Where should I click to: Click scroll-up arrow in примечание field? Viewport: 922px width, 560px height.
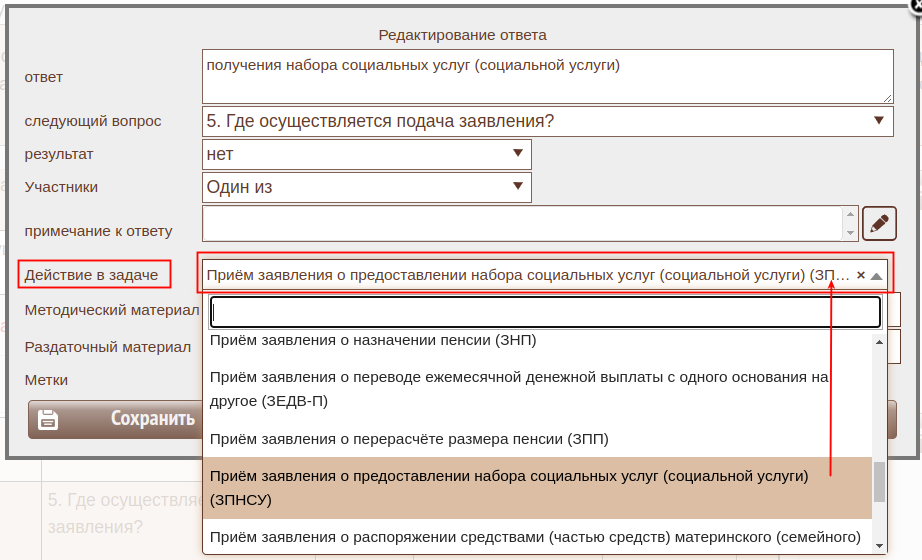click(851, 214)
